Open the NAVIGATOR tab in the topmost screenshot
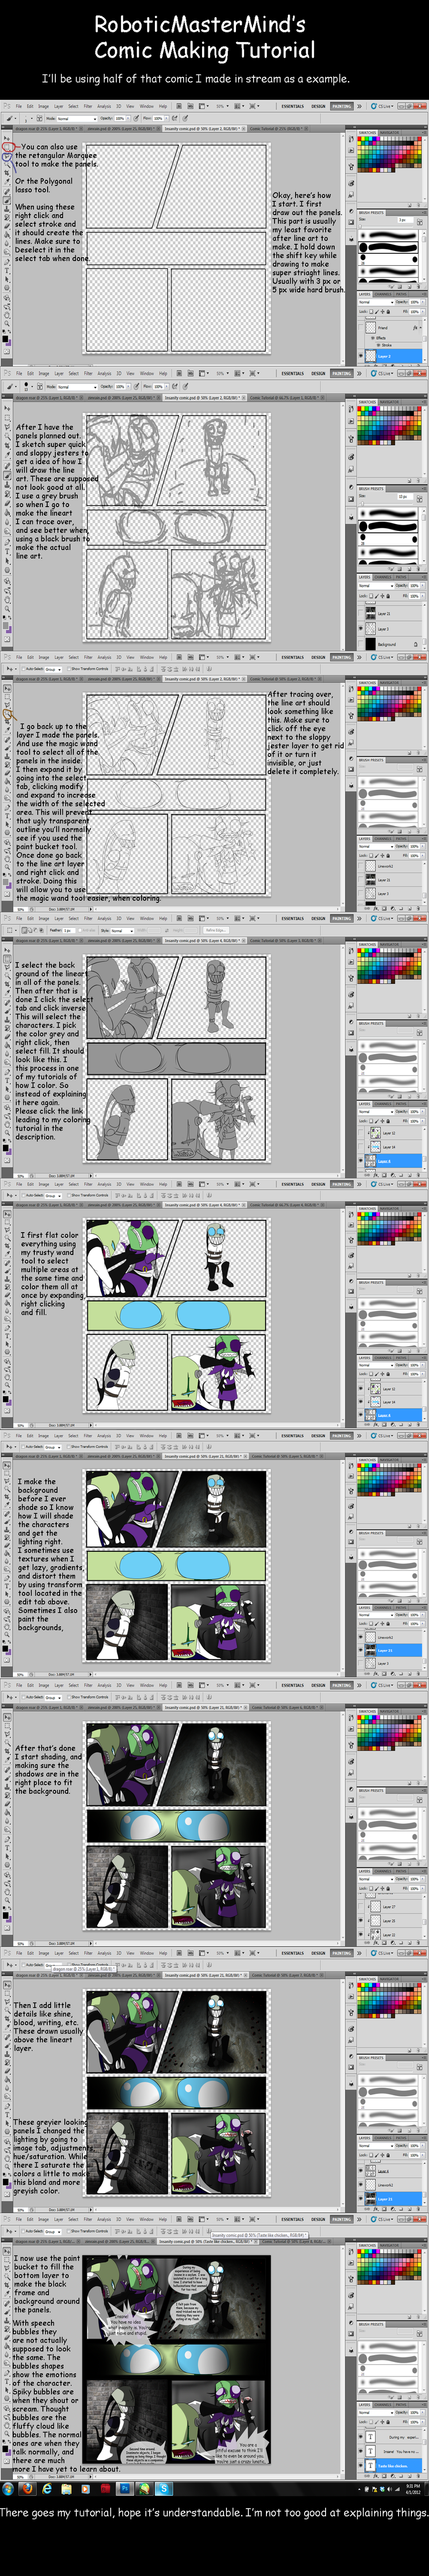The height and width of the screenshot is (2576, 429). (389, 132)
